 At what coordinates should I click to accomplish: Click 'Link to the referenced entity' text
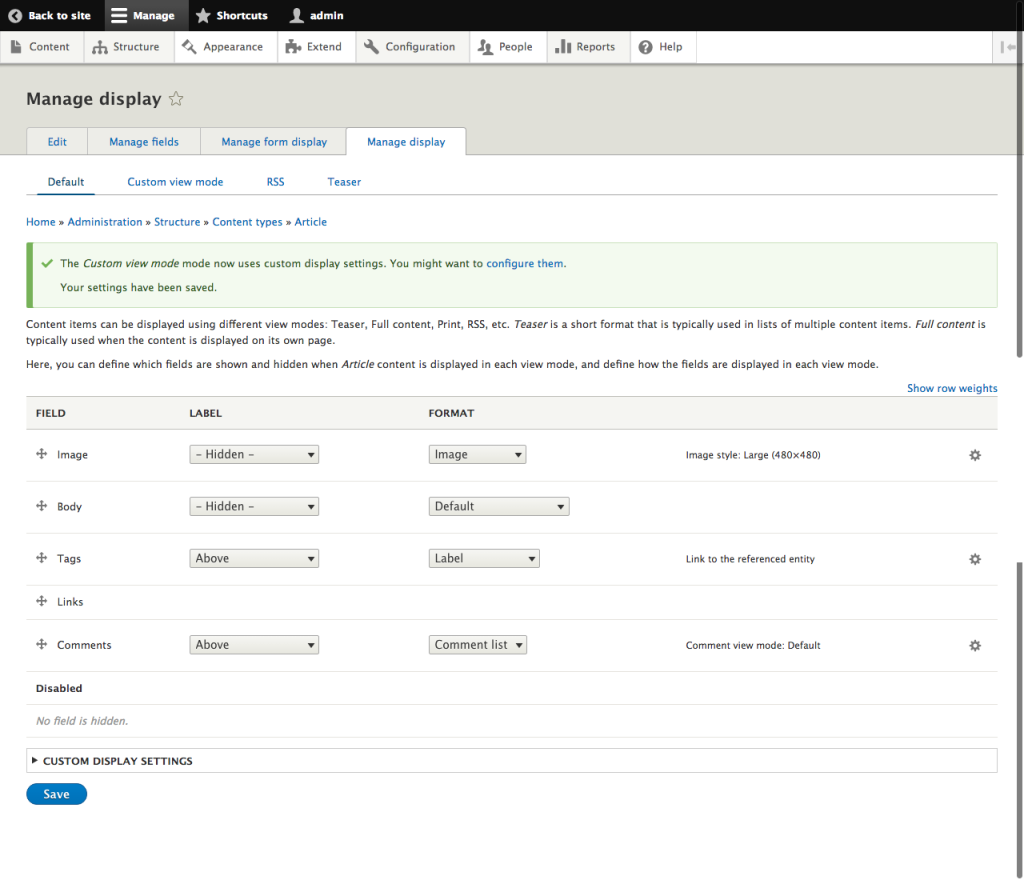[750, 559]
